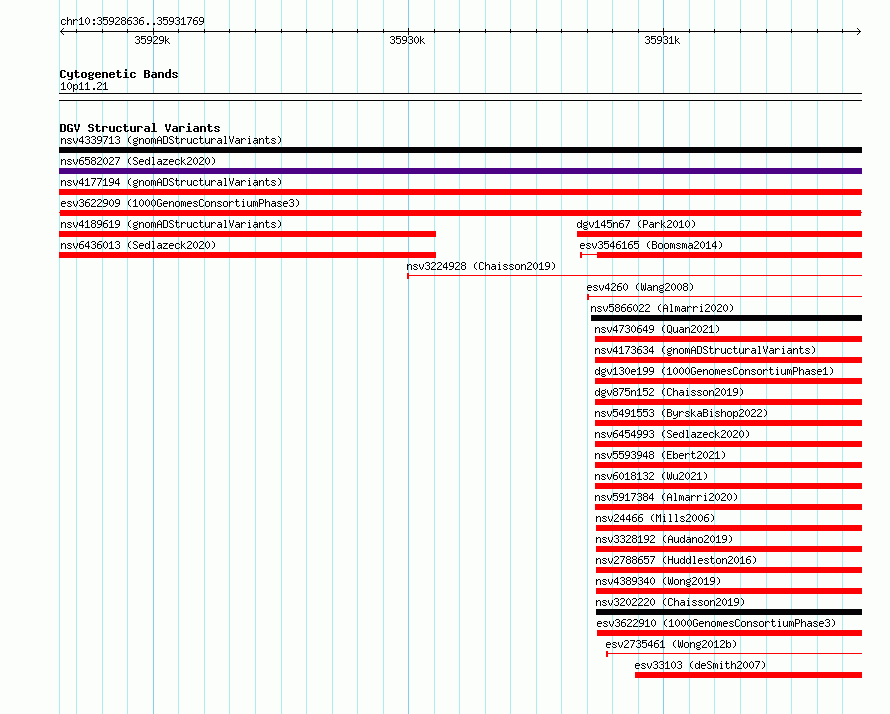The height and width of the screenshot is (714, 890).
Task: Open nsv2788657 Huddleston2016 label
Action: click(676, 560)
